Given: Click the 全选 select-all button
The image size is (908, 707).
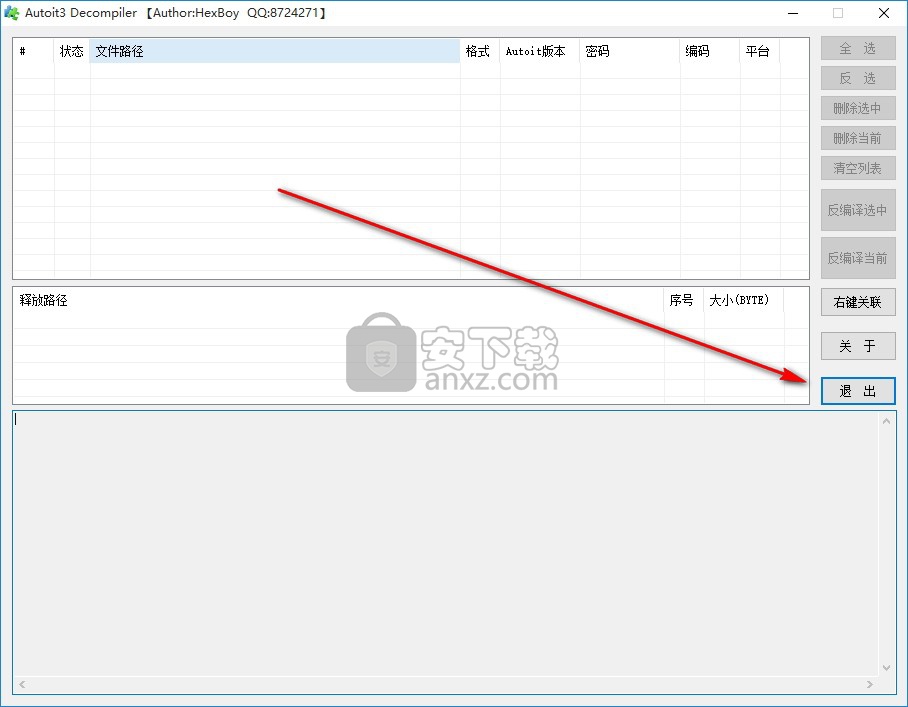Looking at the screenshot, I should click(x=858, y=49).
